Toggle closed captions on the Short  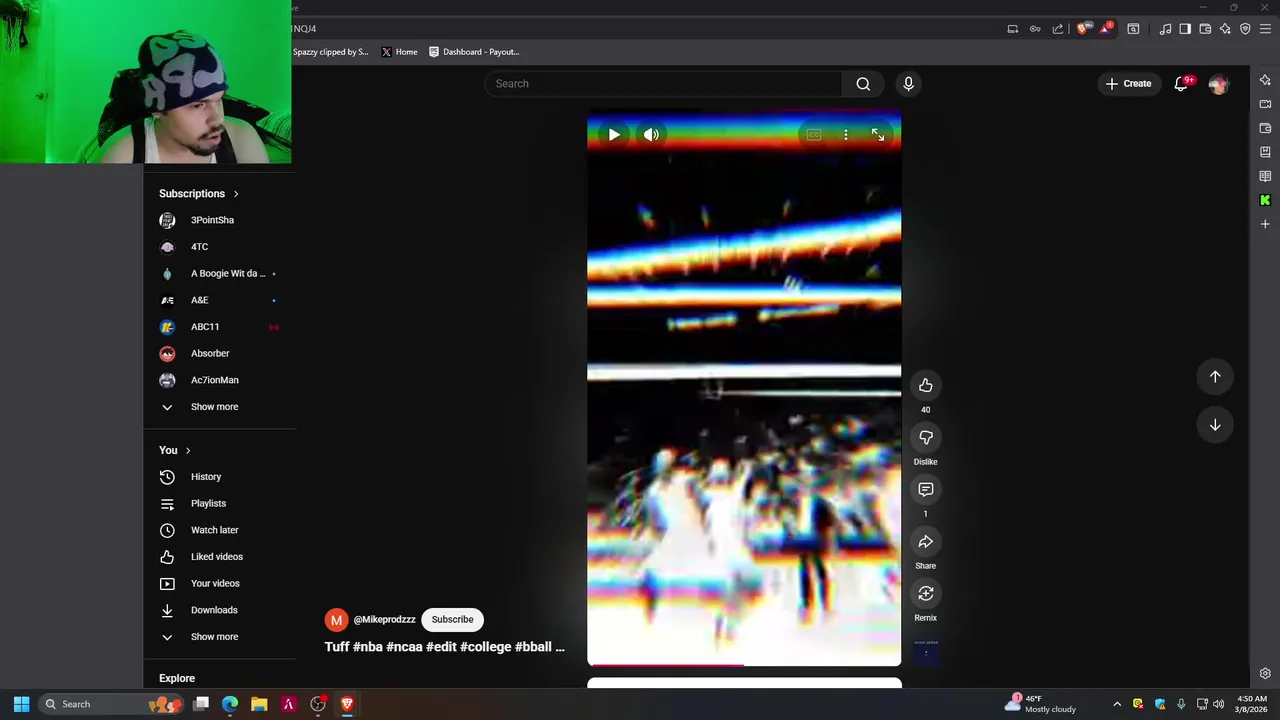click(814, 135)
